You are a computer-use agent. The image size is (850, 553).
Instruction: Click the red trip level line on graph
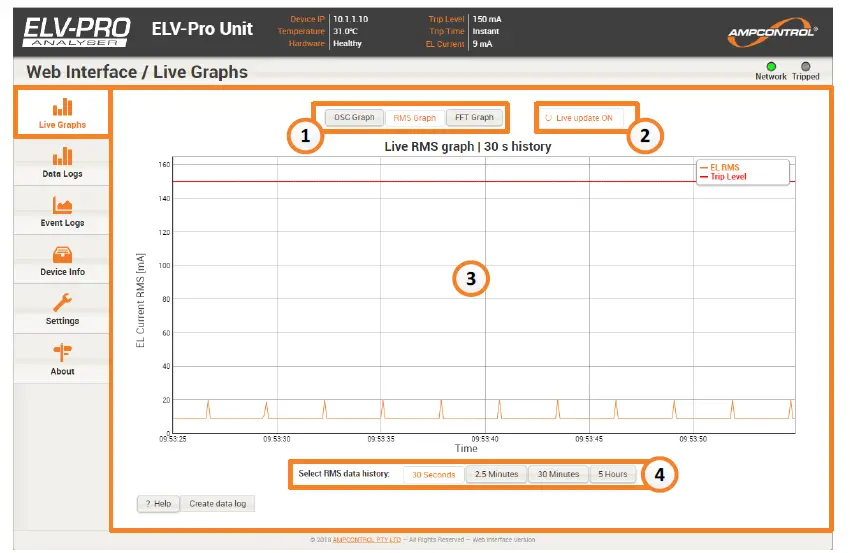(x=434, y=182)
